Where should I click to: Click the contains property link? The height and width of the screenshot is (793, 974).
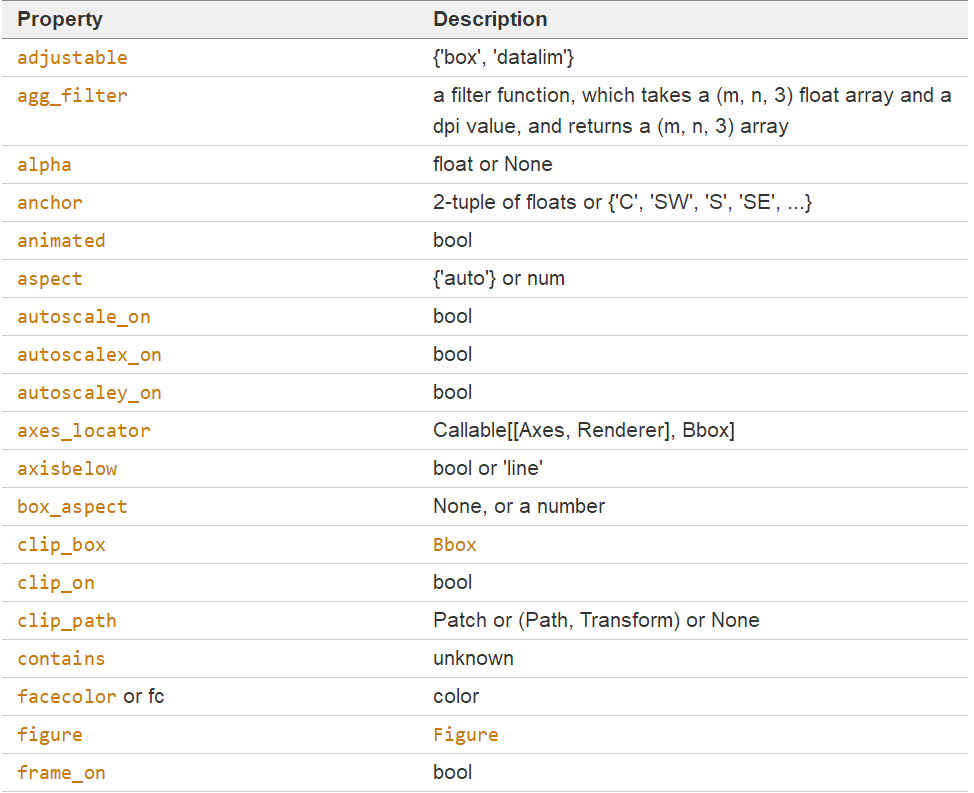[x=61, y=659]
